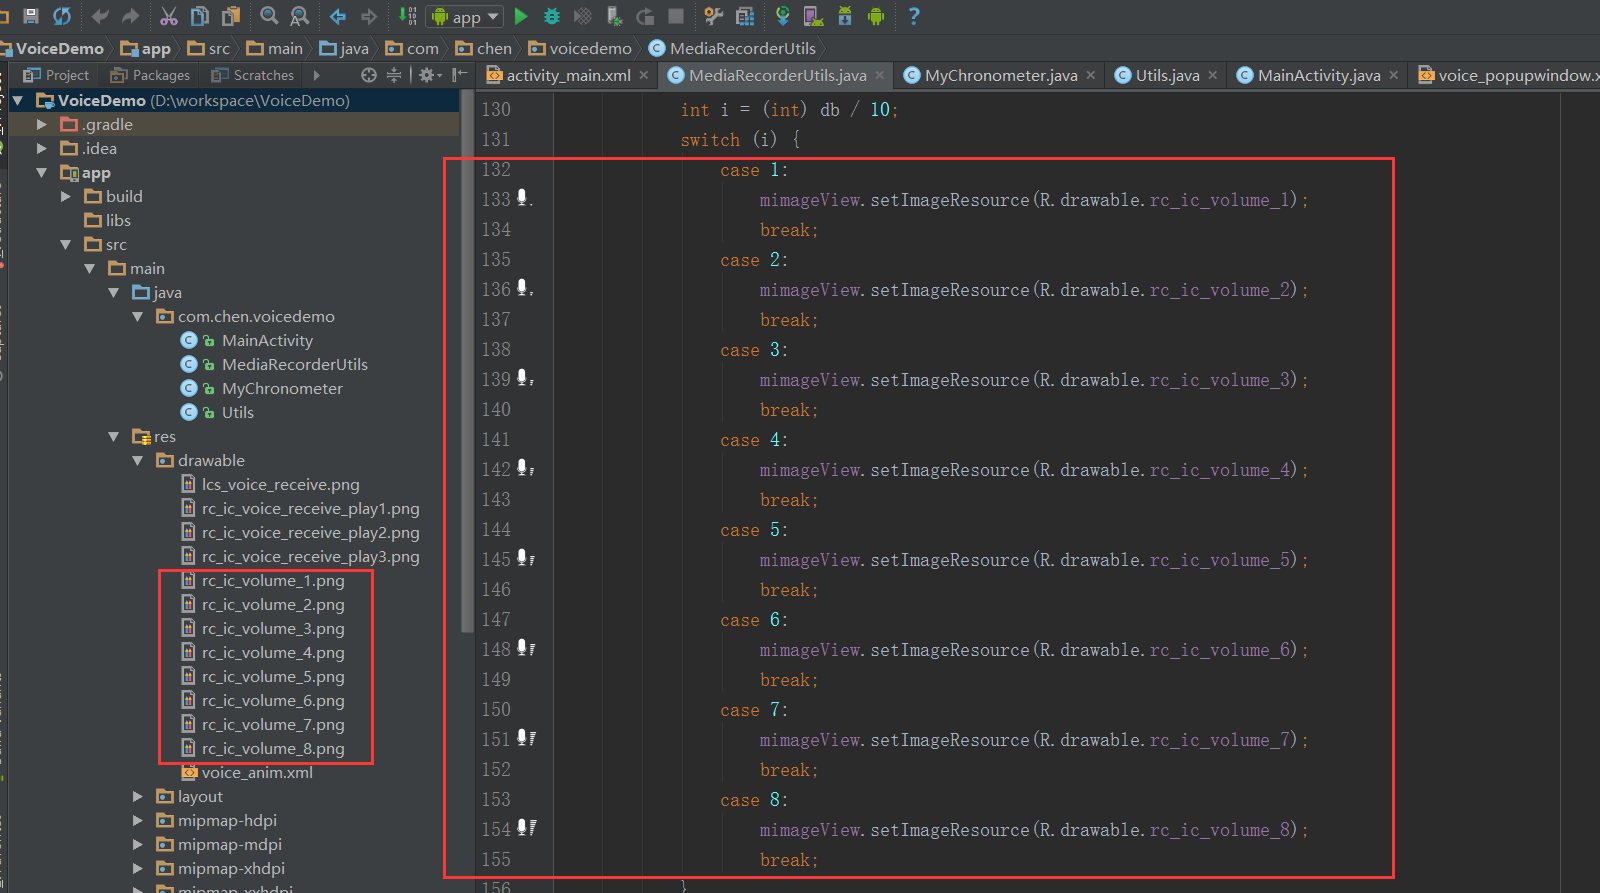
Task: Click the Synchronize refresh icon in toolbar
Action: pos(62,16)
